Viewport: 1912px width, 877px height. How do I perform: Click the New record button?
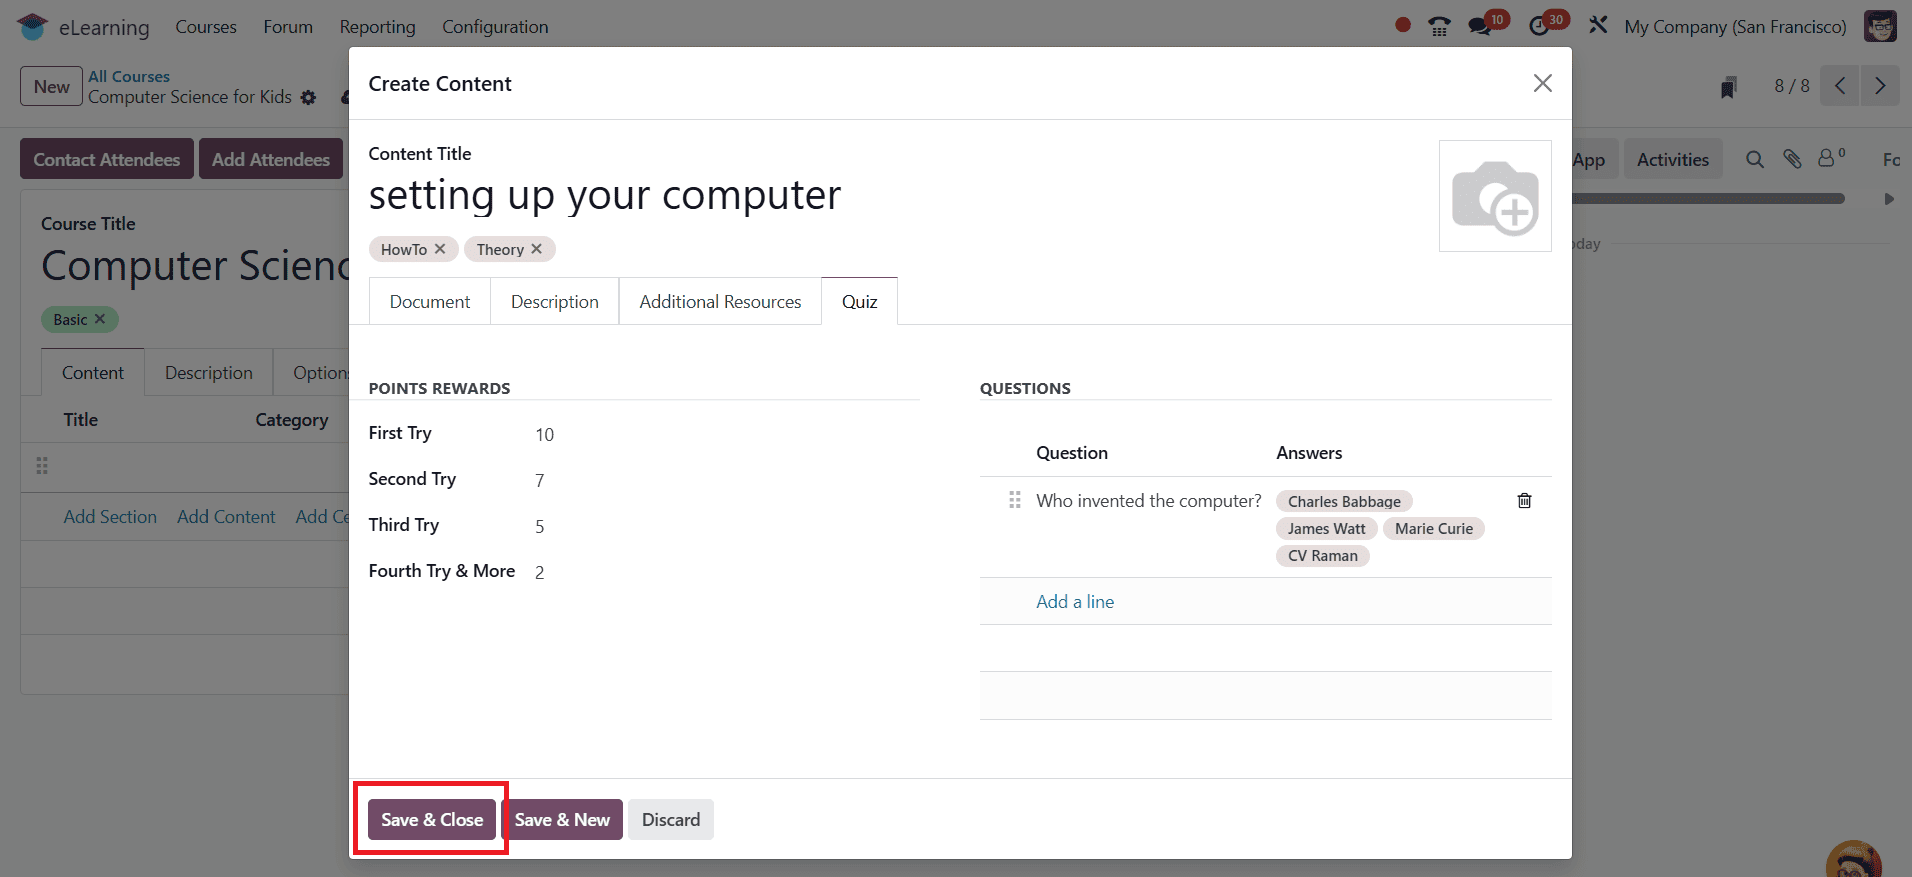click(51, 87)
